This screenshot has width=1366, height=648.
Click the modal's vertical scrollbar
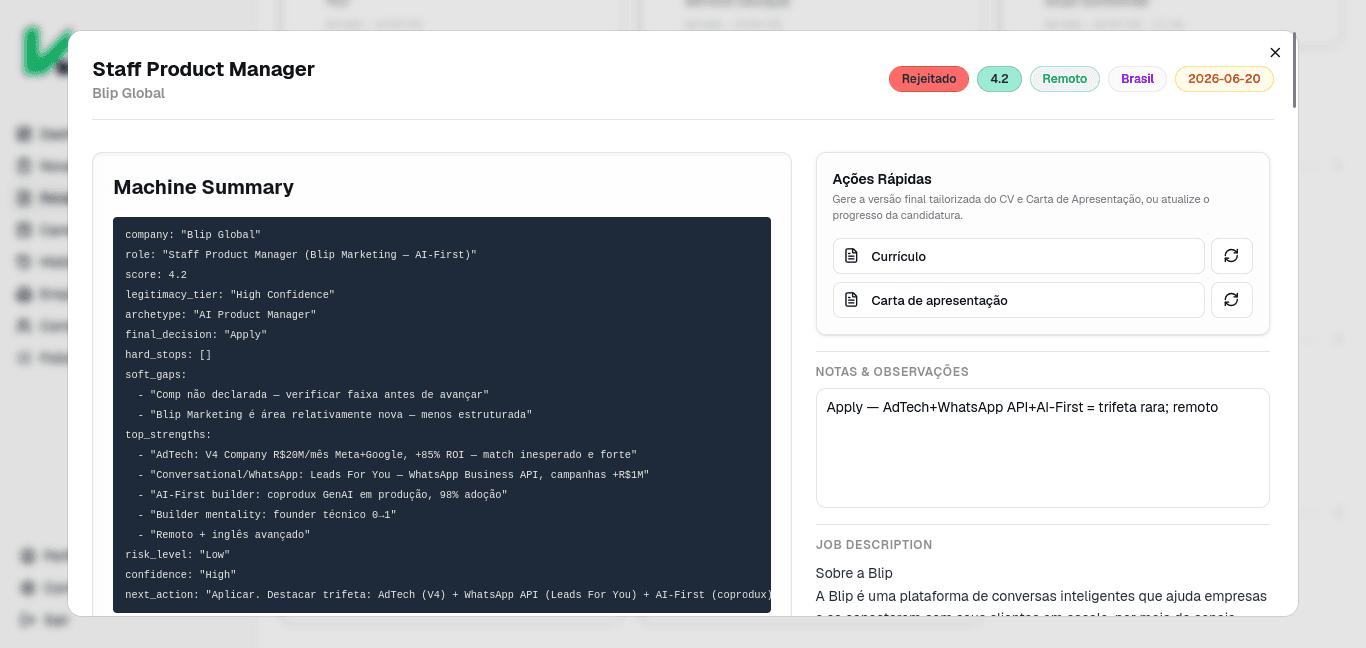[1294, 70]
